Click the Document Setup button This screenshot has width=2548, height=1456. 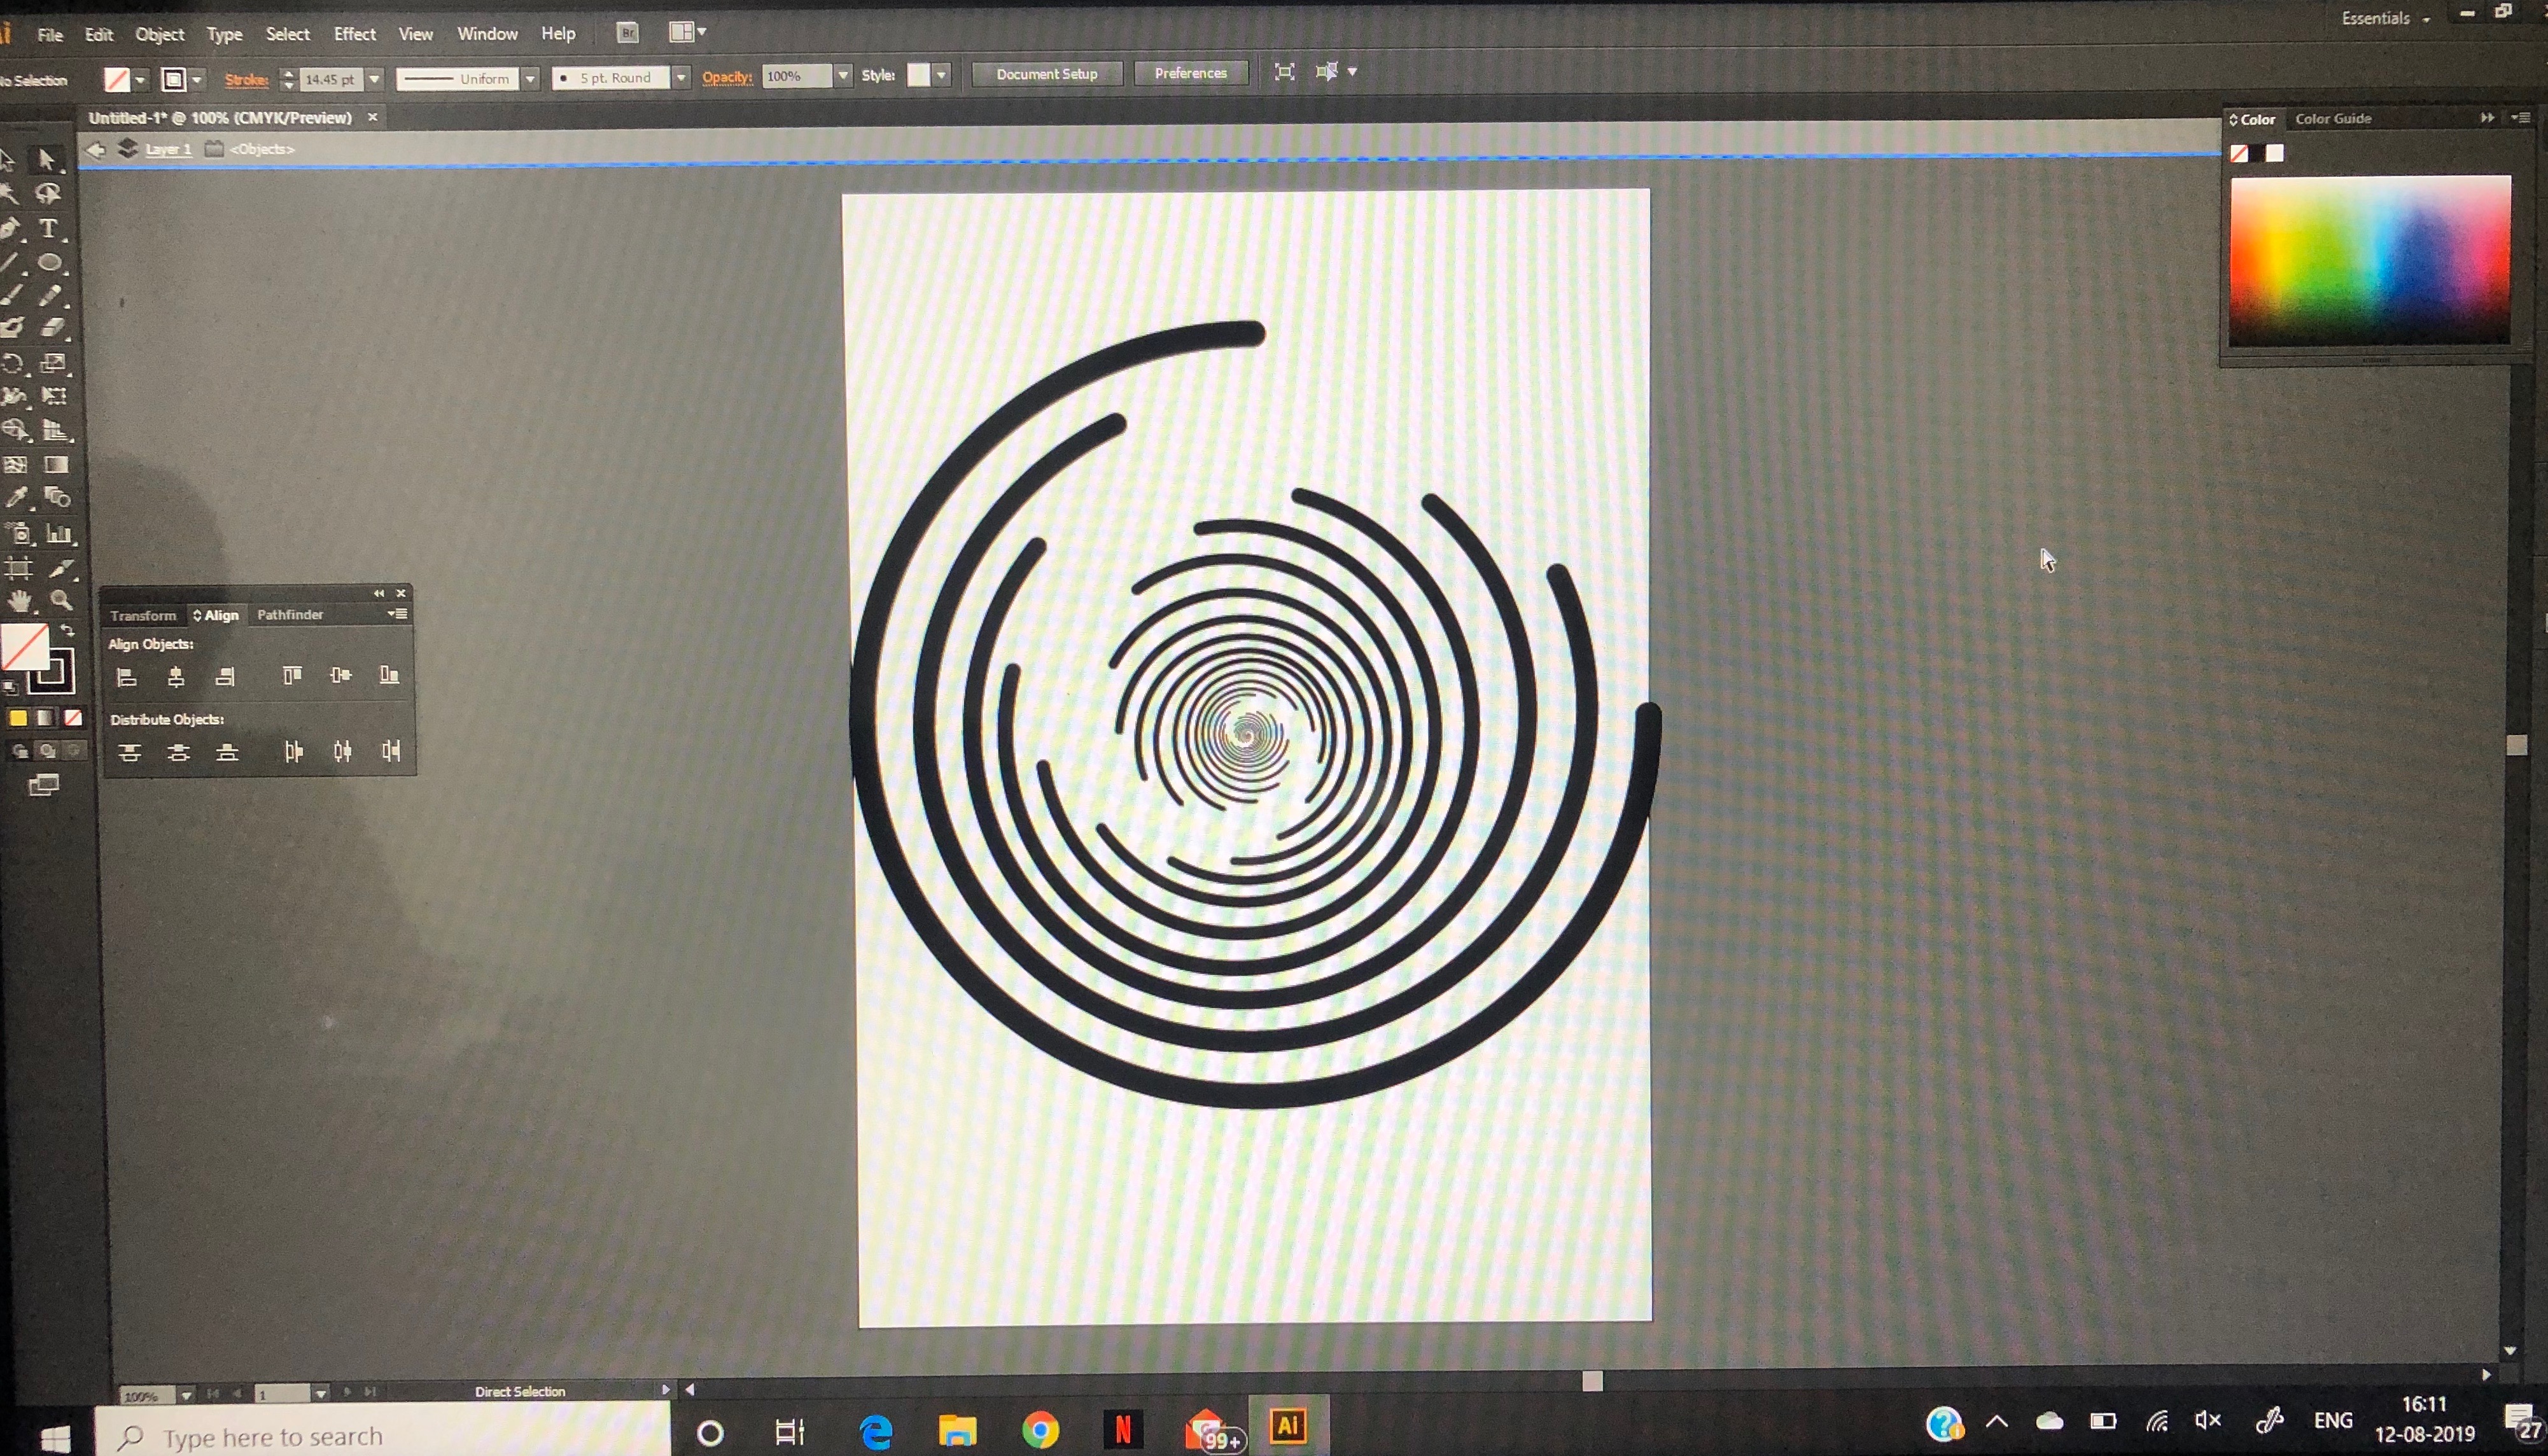point(1046,74)
